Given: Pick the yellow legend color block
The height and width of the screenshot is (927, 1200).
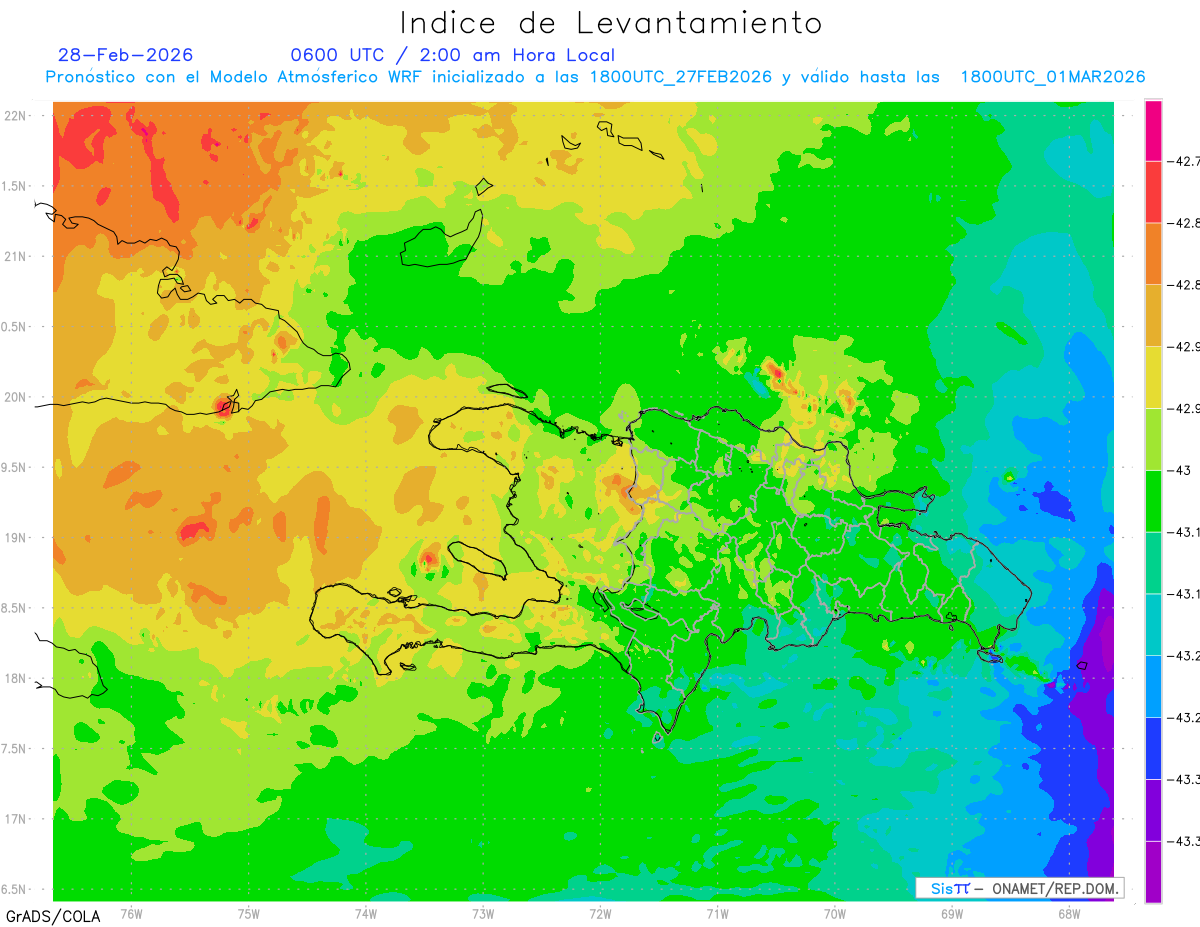Looking at the screenshot, I should coord(1153,377).
